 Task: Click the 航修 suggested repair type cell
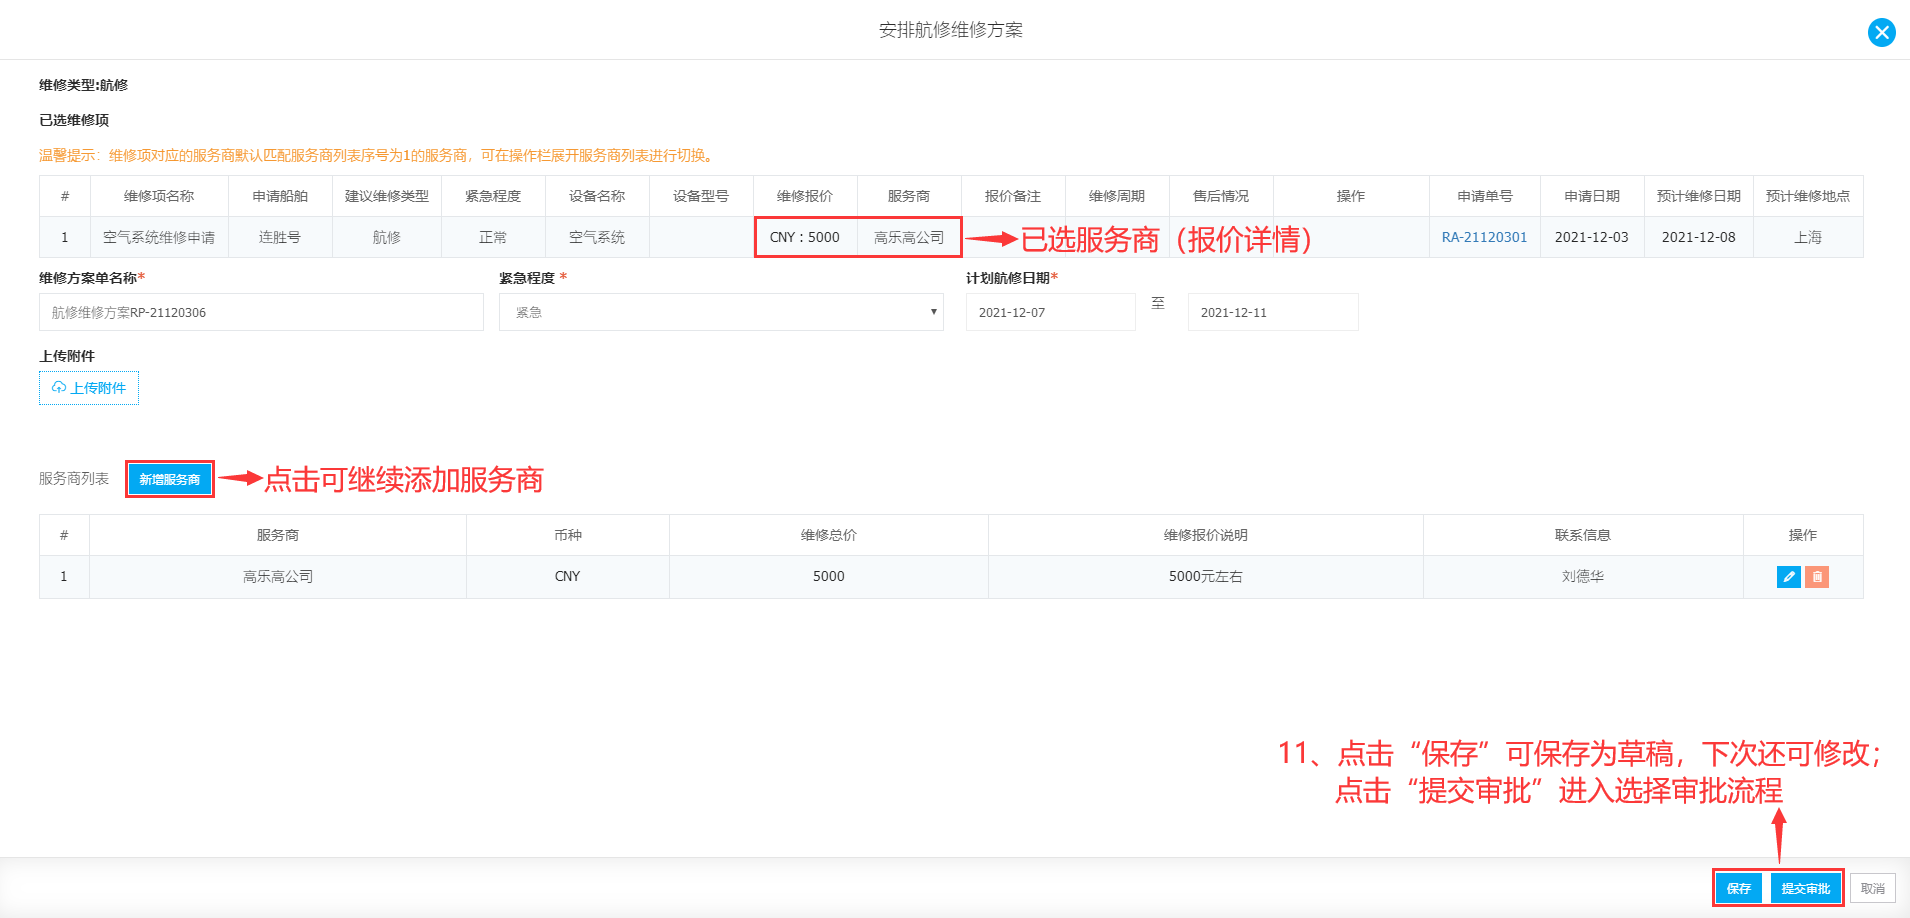[x=387, y=237]
